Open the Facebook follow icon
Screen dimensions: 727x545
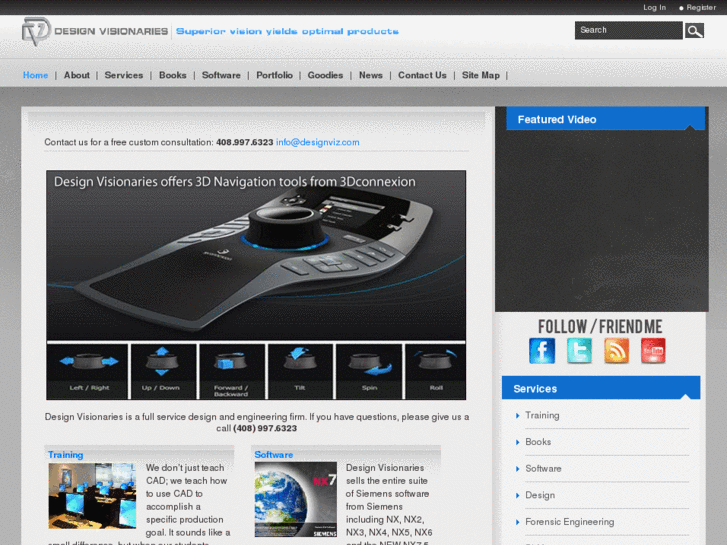click(542, 351)
